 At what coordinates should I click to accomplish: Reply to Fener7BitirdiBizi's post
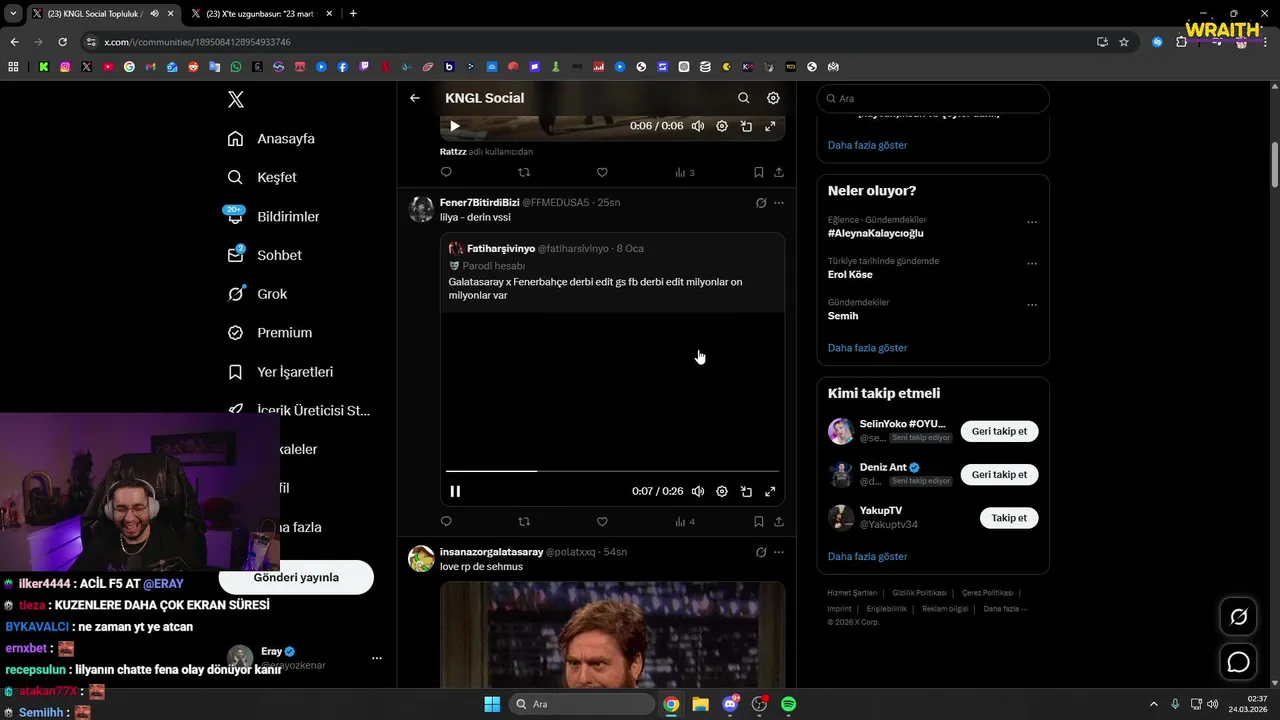pos(446,521)
